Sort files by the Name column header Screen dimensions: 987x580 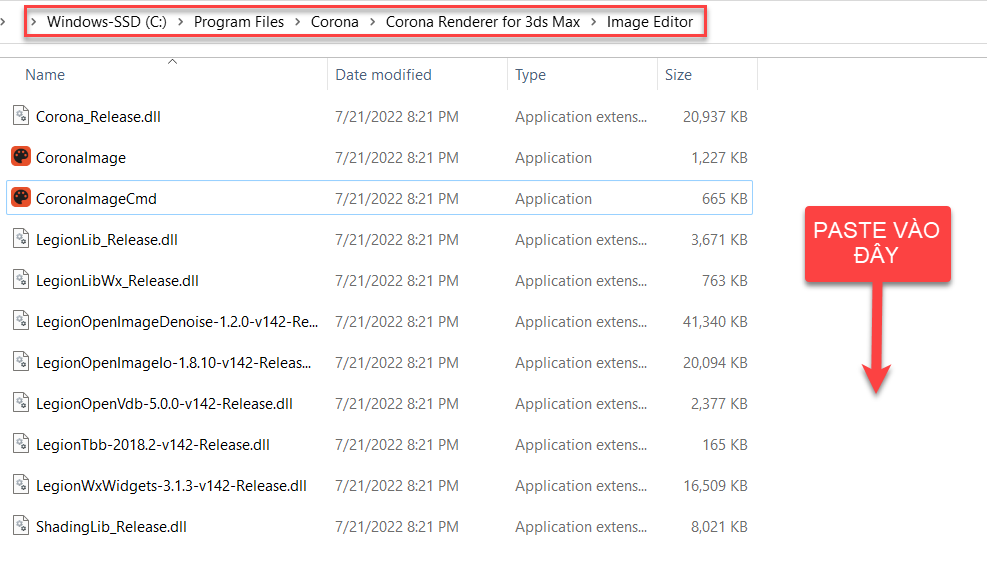pyautogui.click(x=45, y=75)
